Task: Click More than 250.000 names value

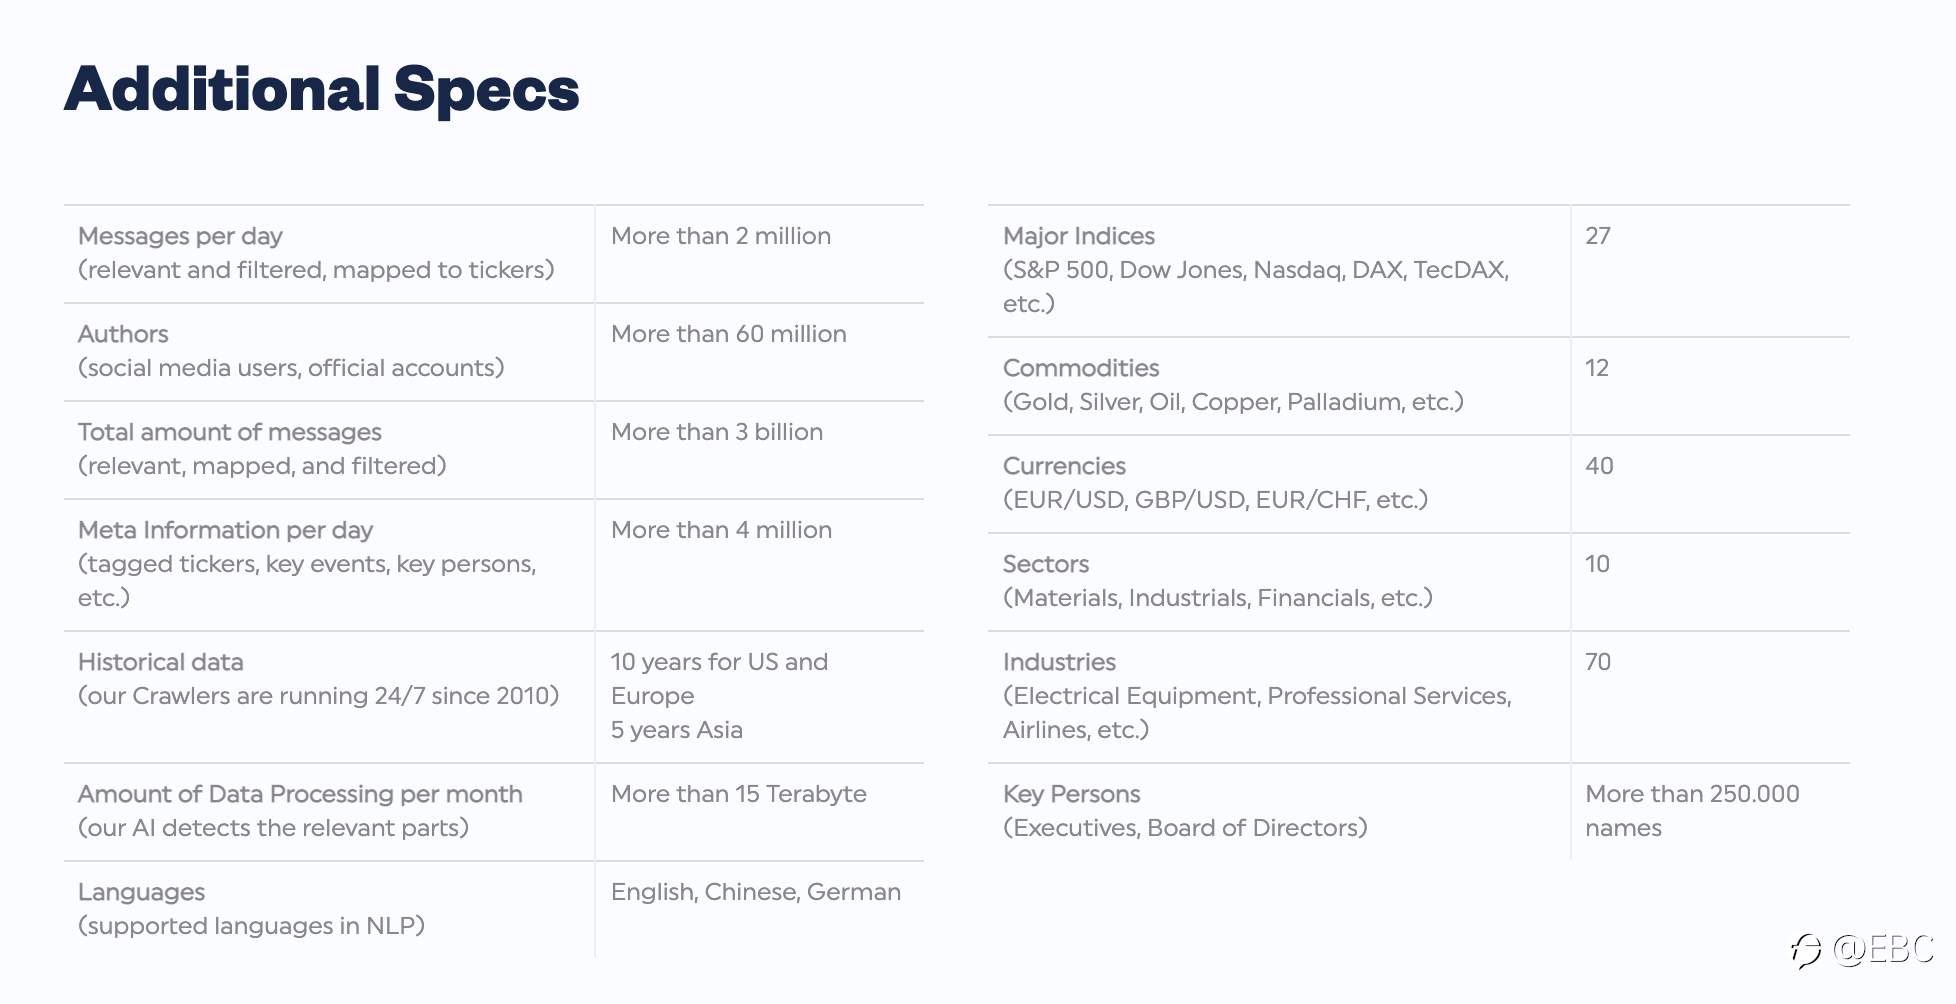Action: pyautogui.click(x=1692, y=811)
